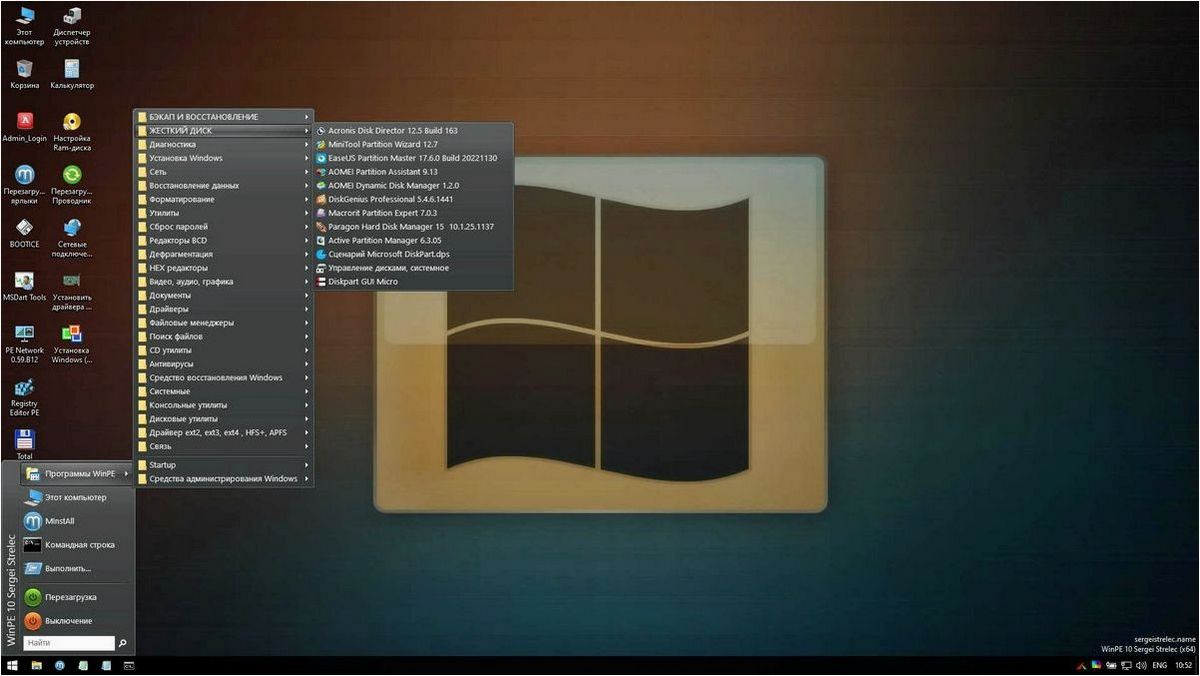The image size is (1200, 676).
Task: Open the Калькулятор desktop icon
Action: pyautogui.click(x=72, y=74)
